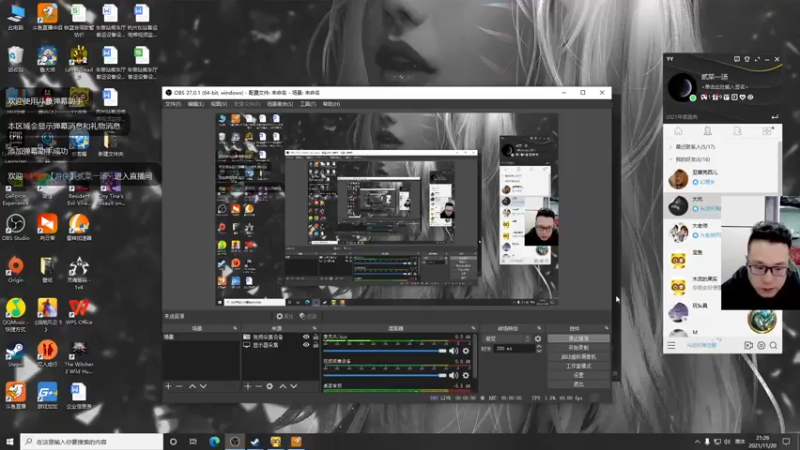Remove selected source with minus icon
Image resolution: width=800 pixels, height=450 pixels.
pyautogui.click(x=258, y=386)
